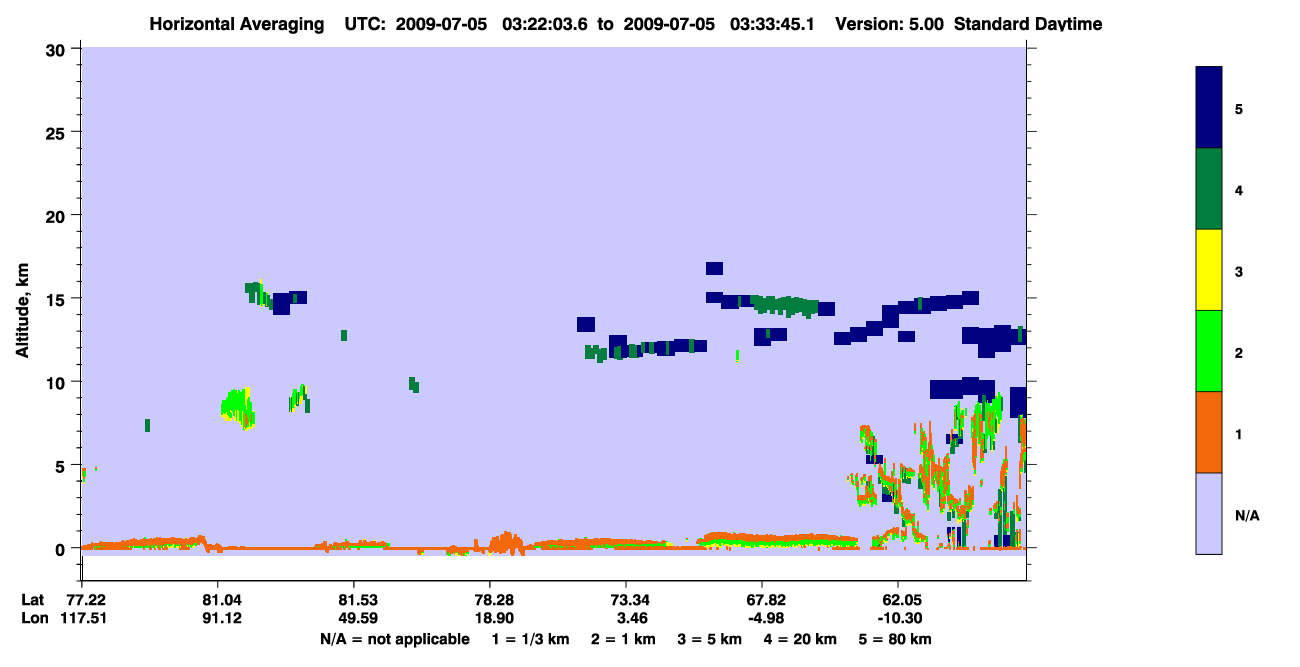Click the colorbar label 'N/A'
Viewport: 1300px width, 667px height.
pyautogui.click(x=1247, y=514)
